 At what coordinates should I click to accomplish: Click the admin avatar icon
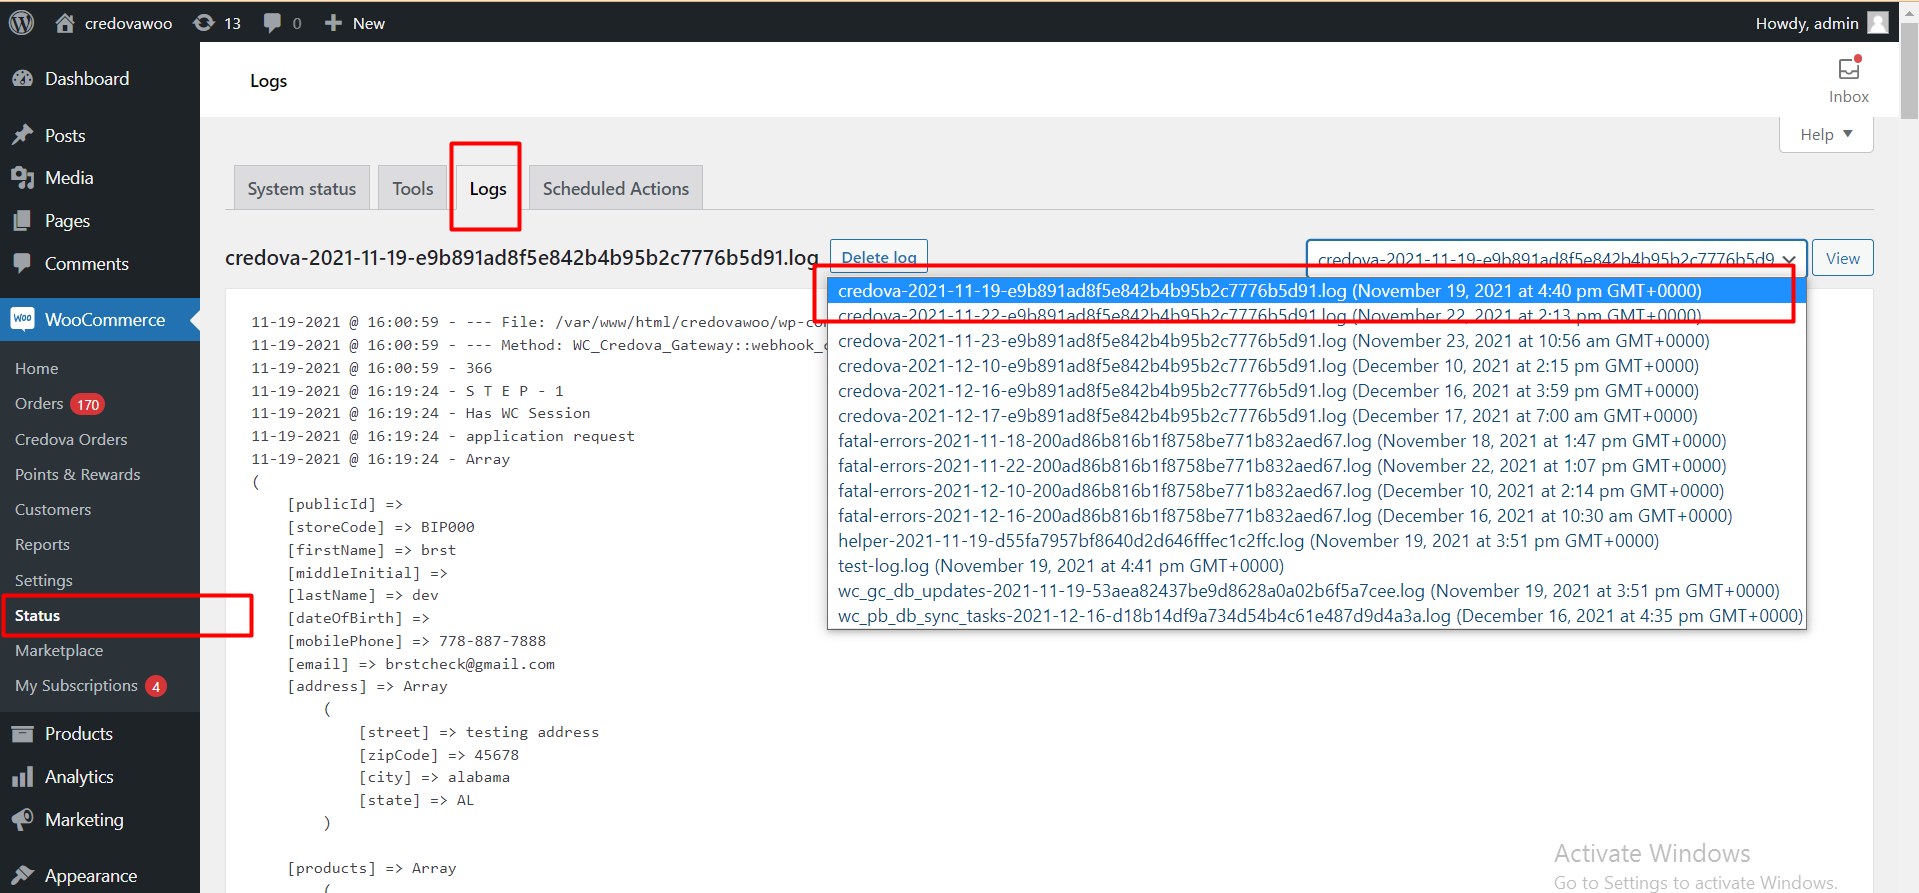[x=1878, y=22]
